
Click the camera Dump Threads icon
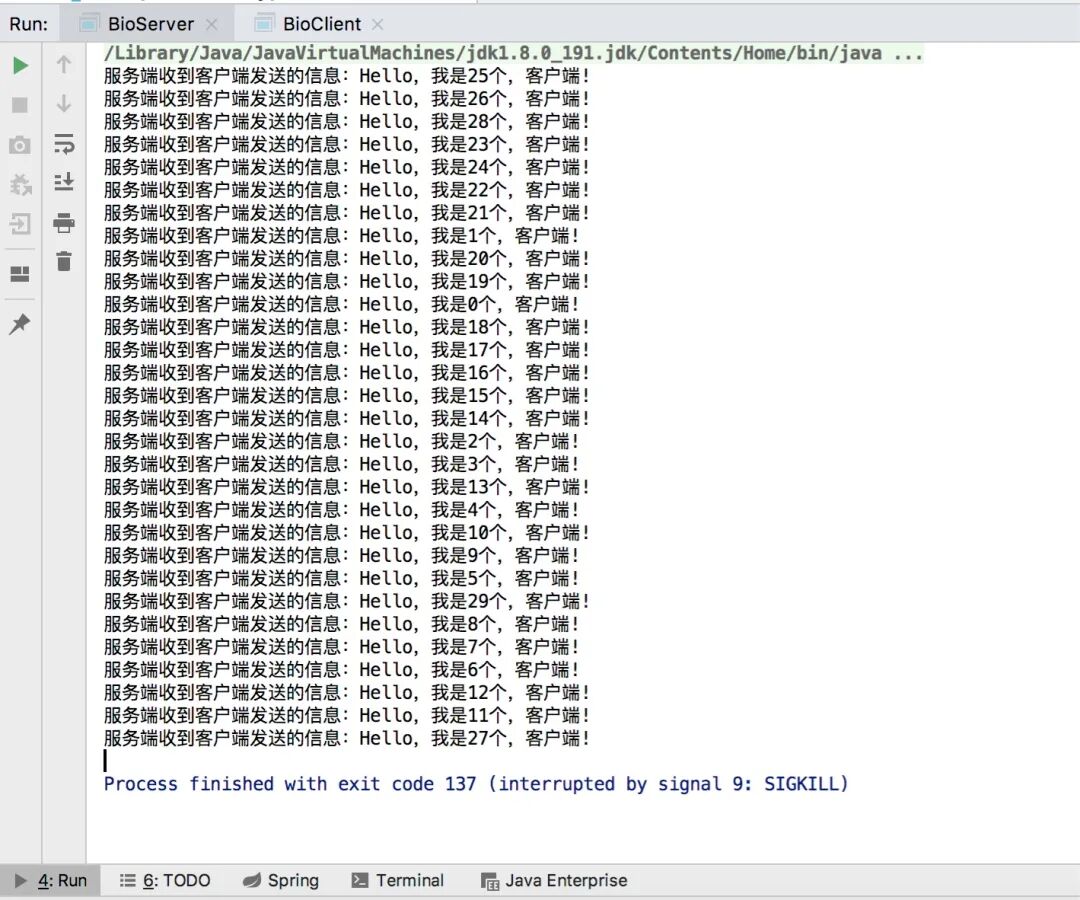[20, 145]
